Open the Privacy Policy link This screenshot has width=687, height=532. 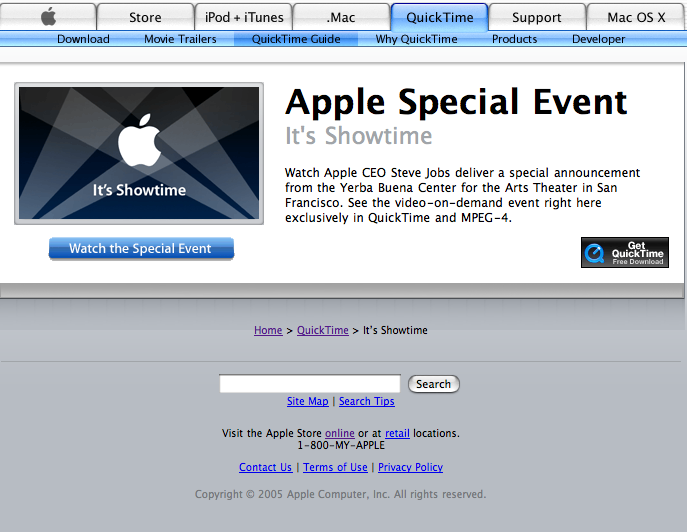[x=410, y=467]
